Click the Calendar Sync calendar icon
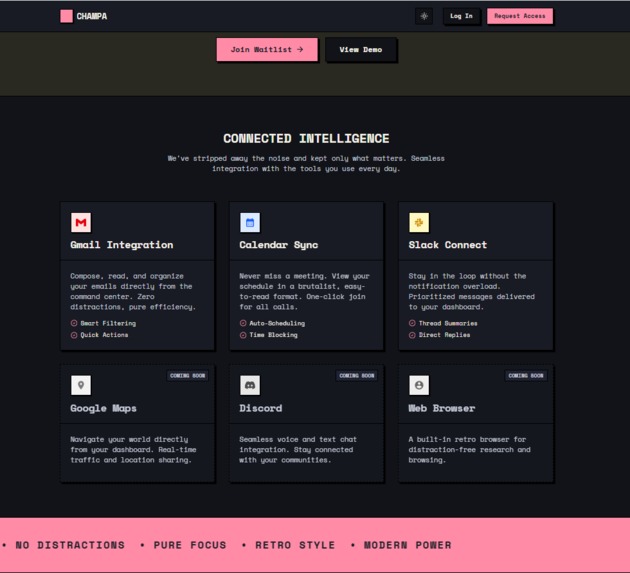 [250, 223]
